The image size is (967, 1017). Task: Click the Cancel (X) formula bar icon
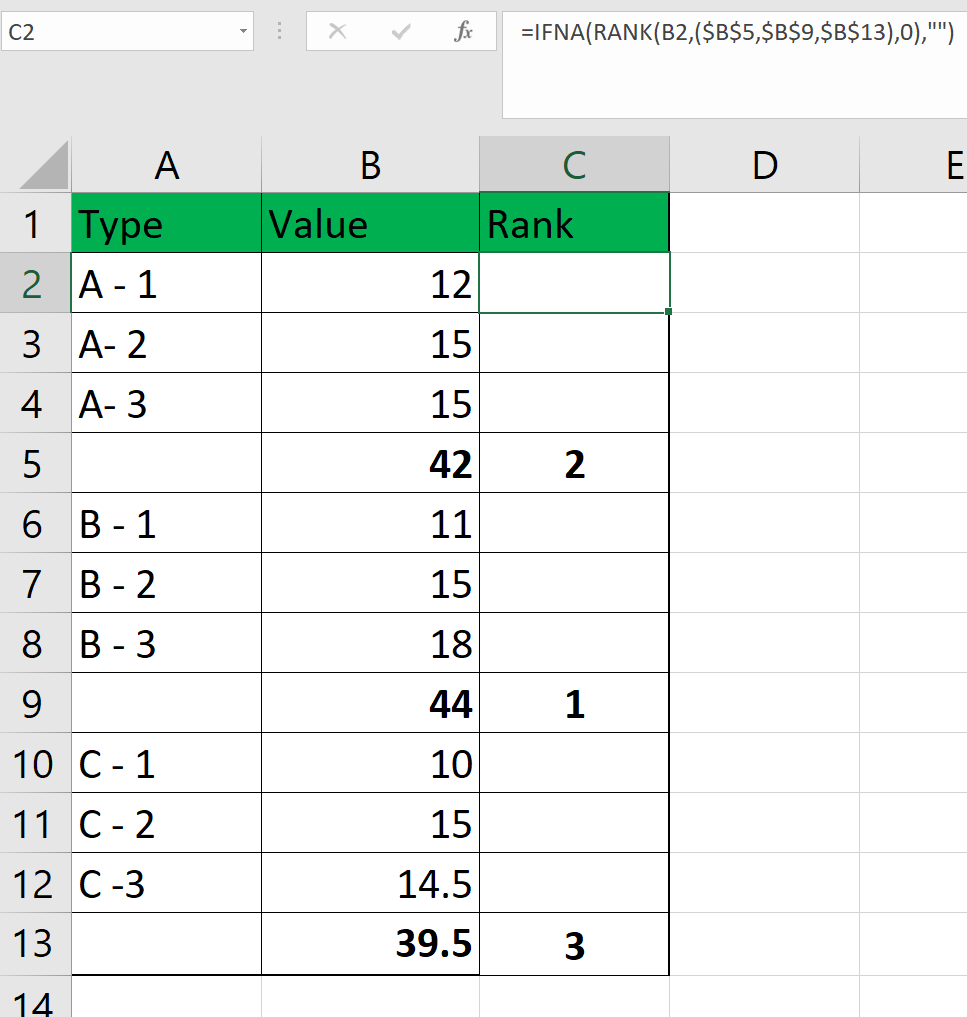coord(338,32)
